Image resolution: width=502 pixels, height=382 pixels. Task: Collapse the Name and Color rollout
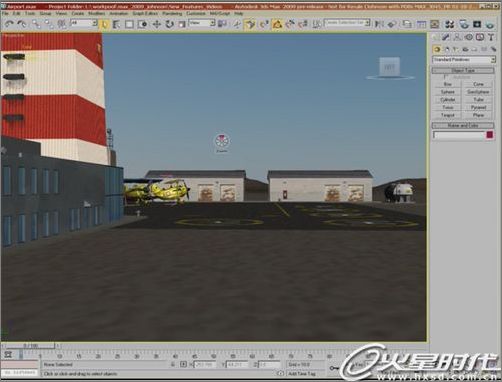point(463,125)
